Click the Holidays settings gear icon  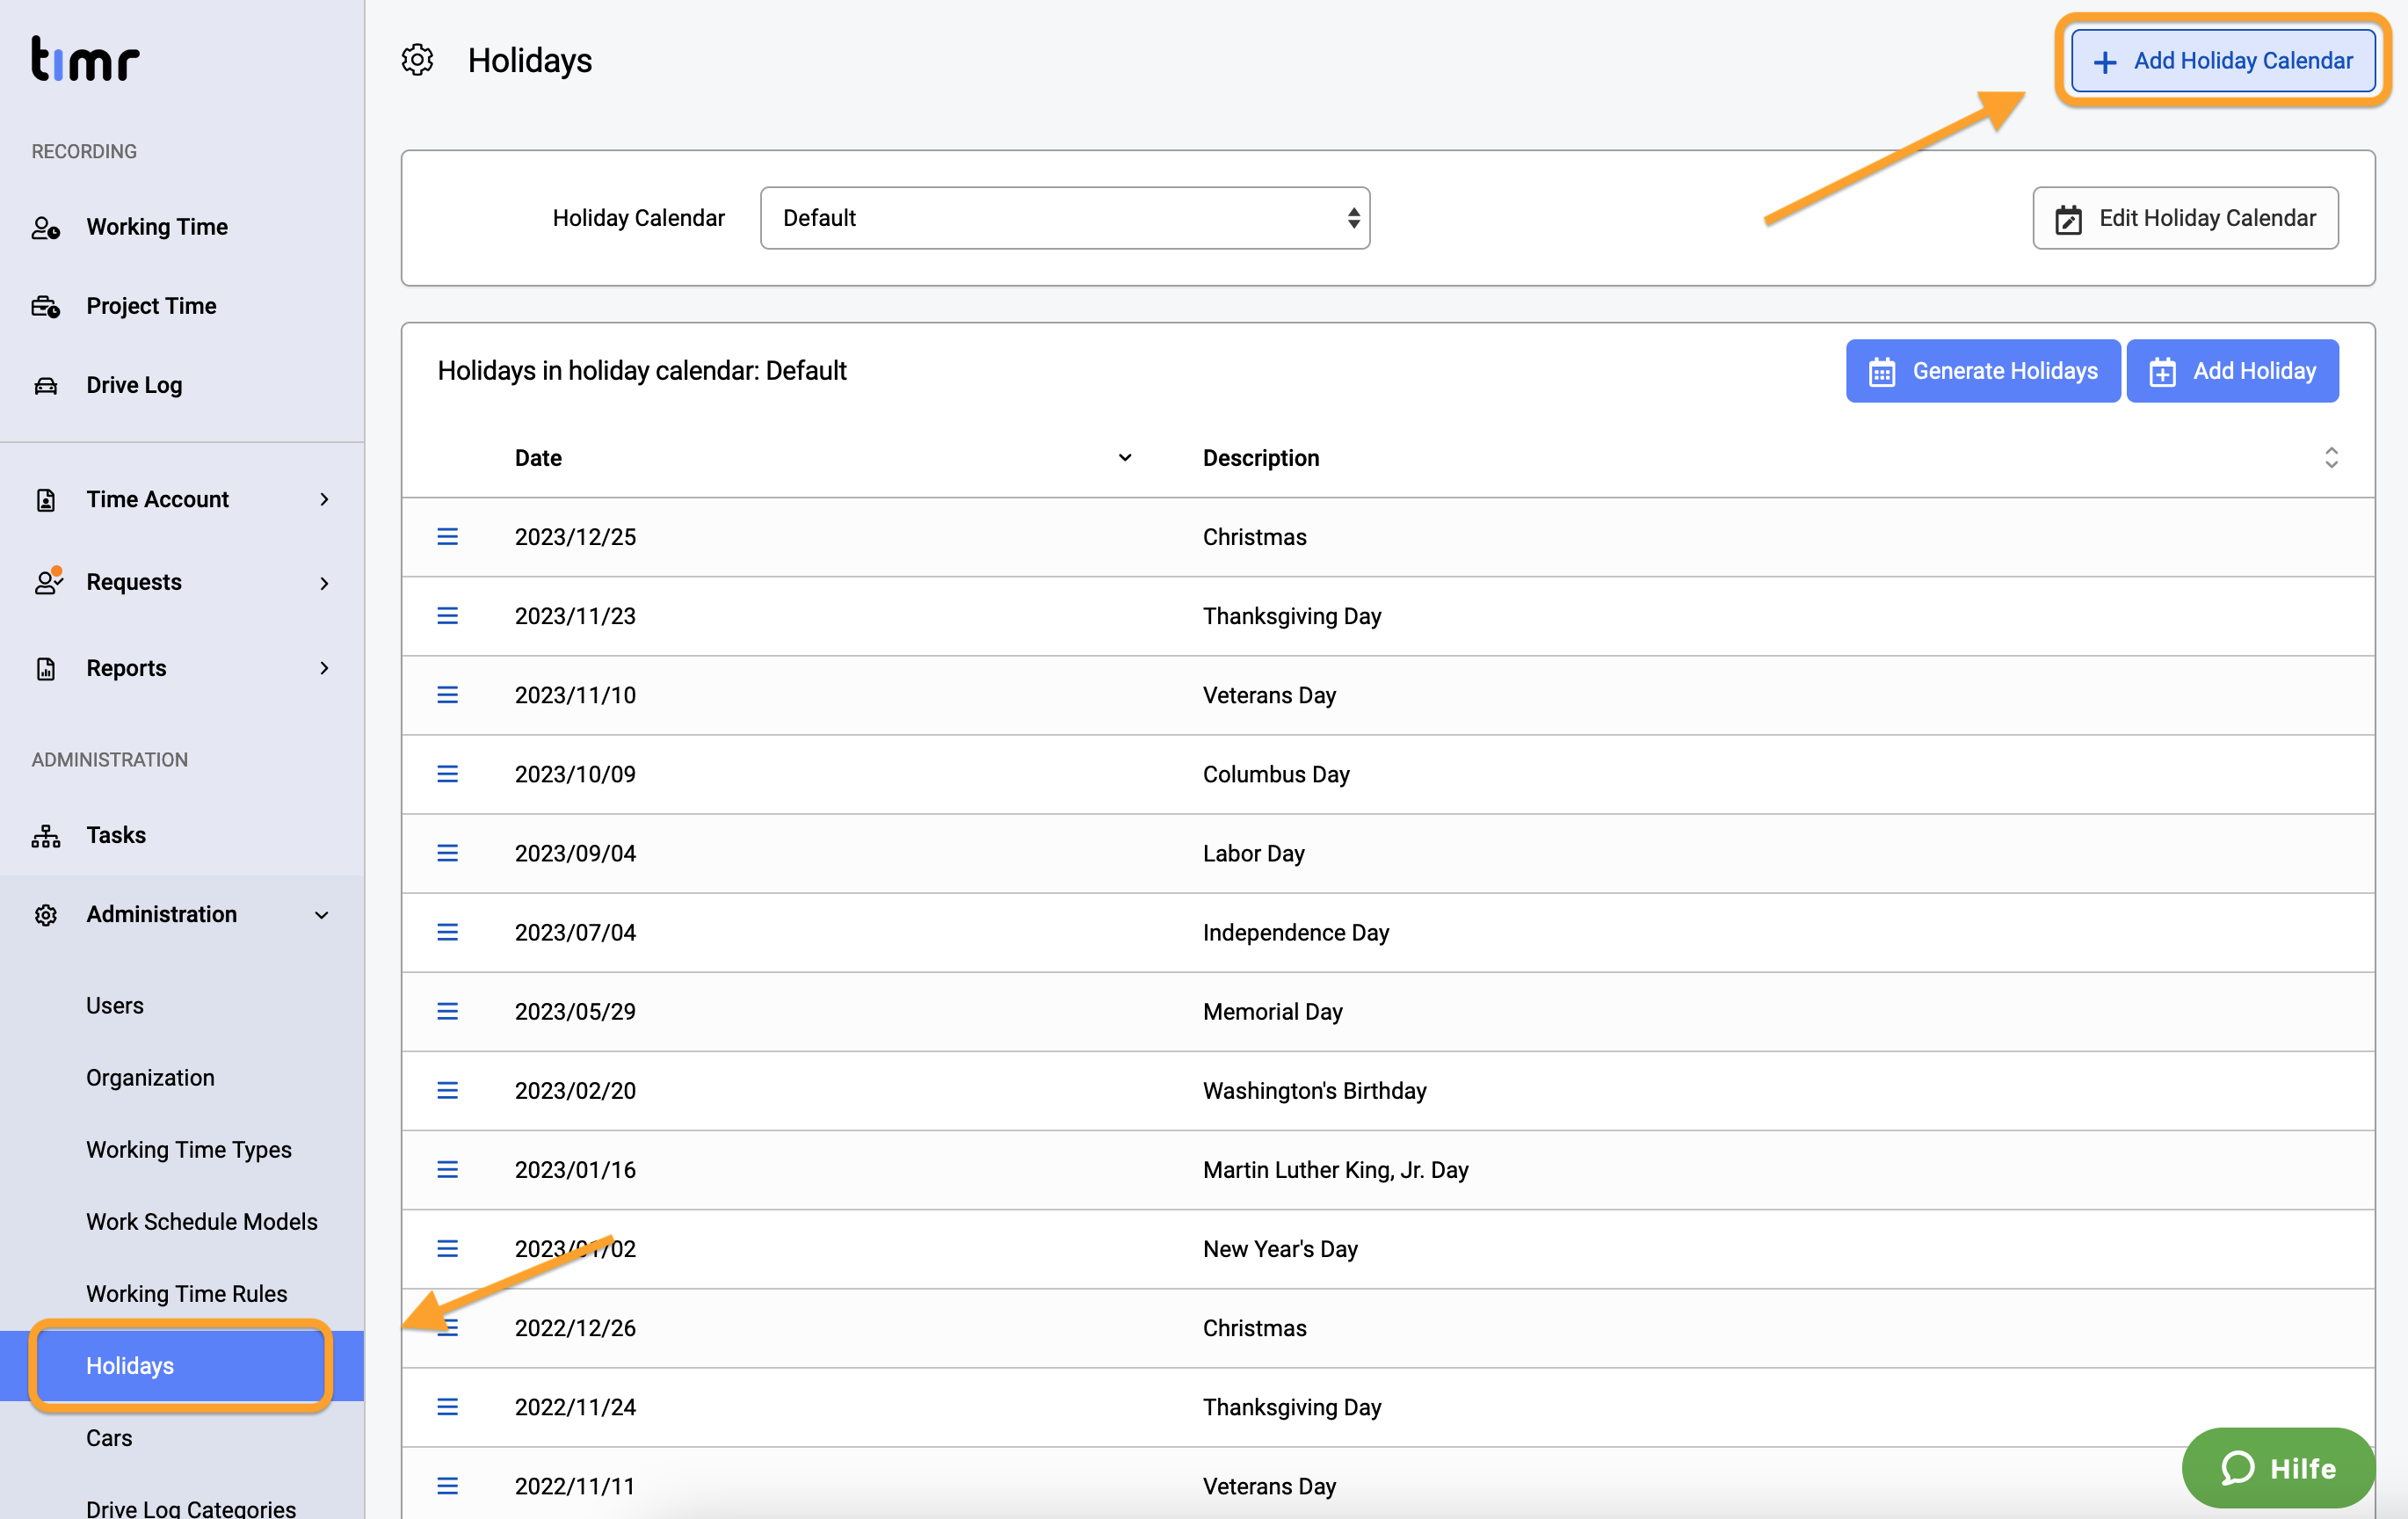coord(417,60)
